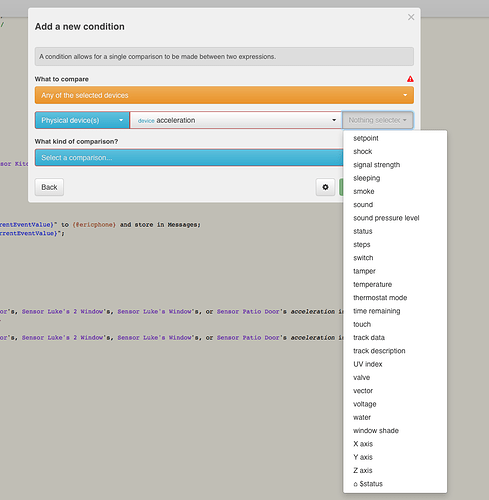
Task: Open the 'Select a comparison...' dropdown
Action: tap(189, 158)
